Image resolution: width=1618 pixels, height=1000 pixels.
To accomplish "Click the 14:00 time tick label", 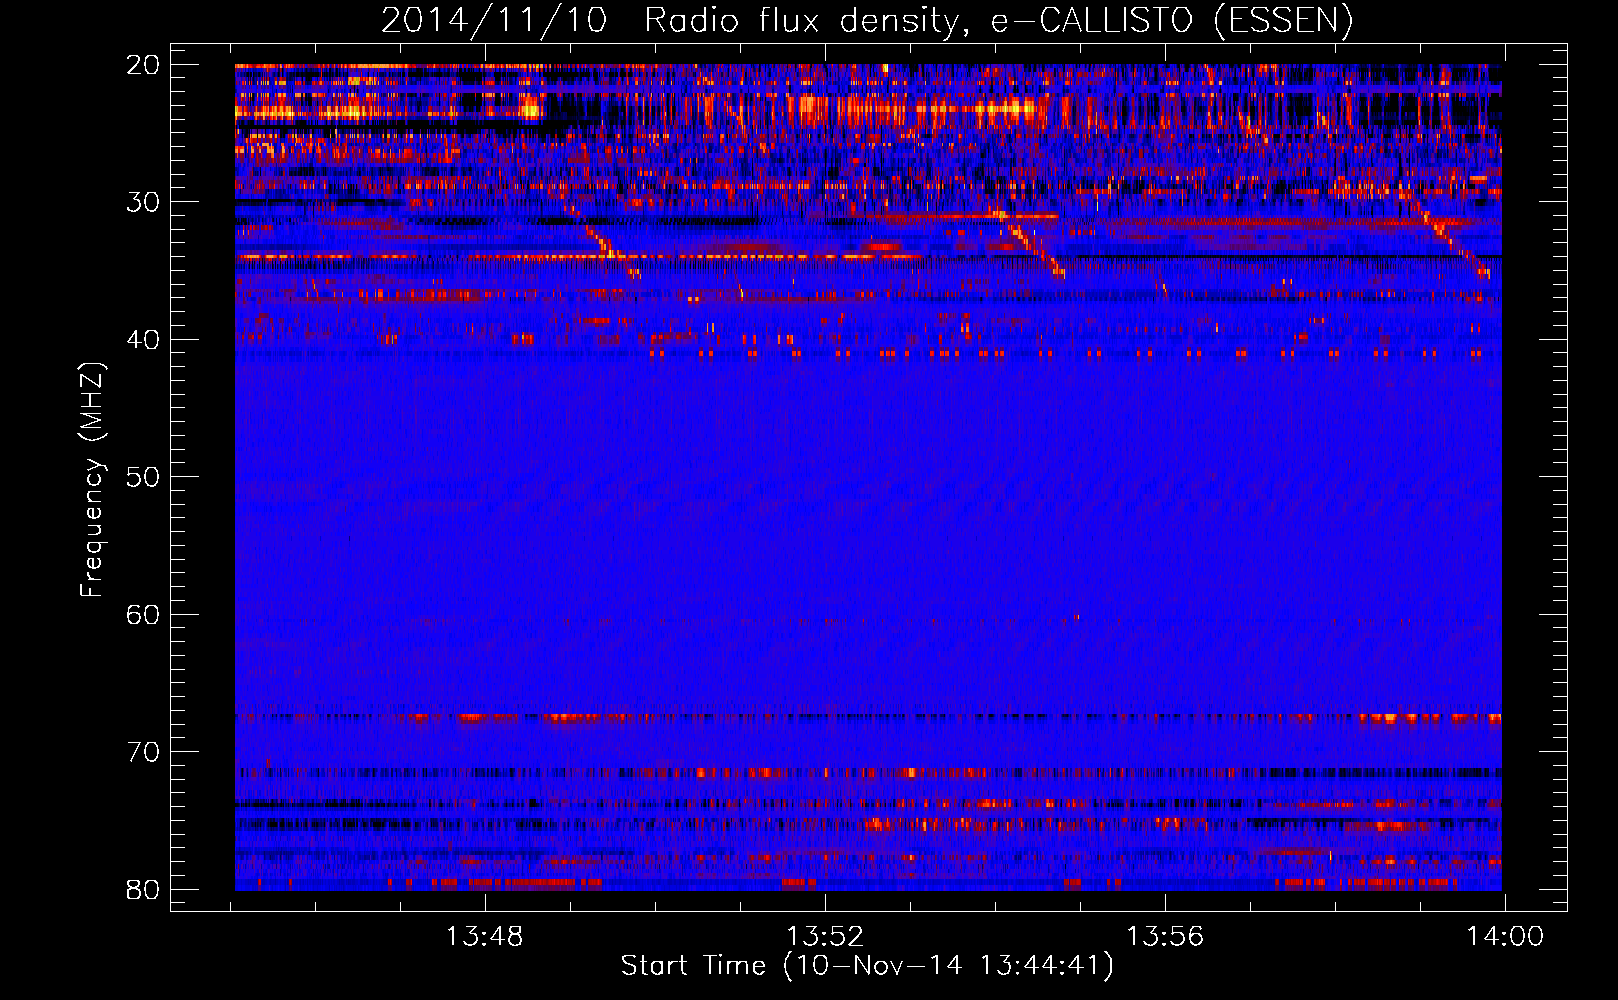I will click(1505, 937).
